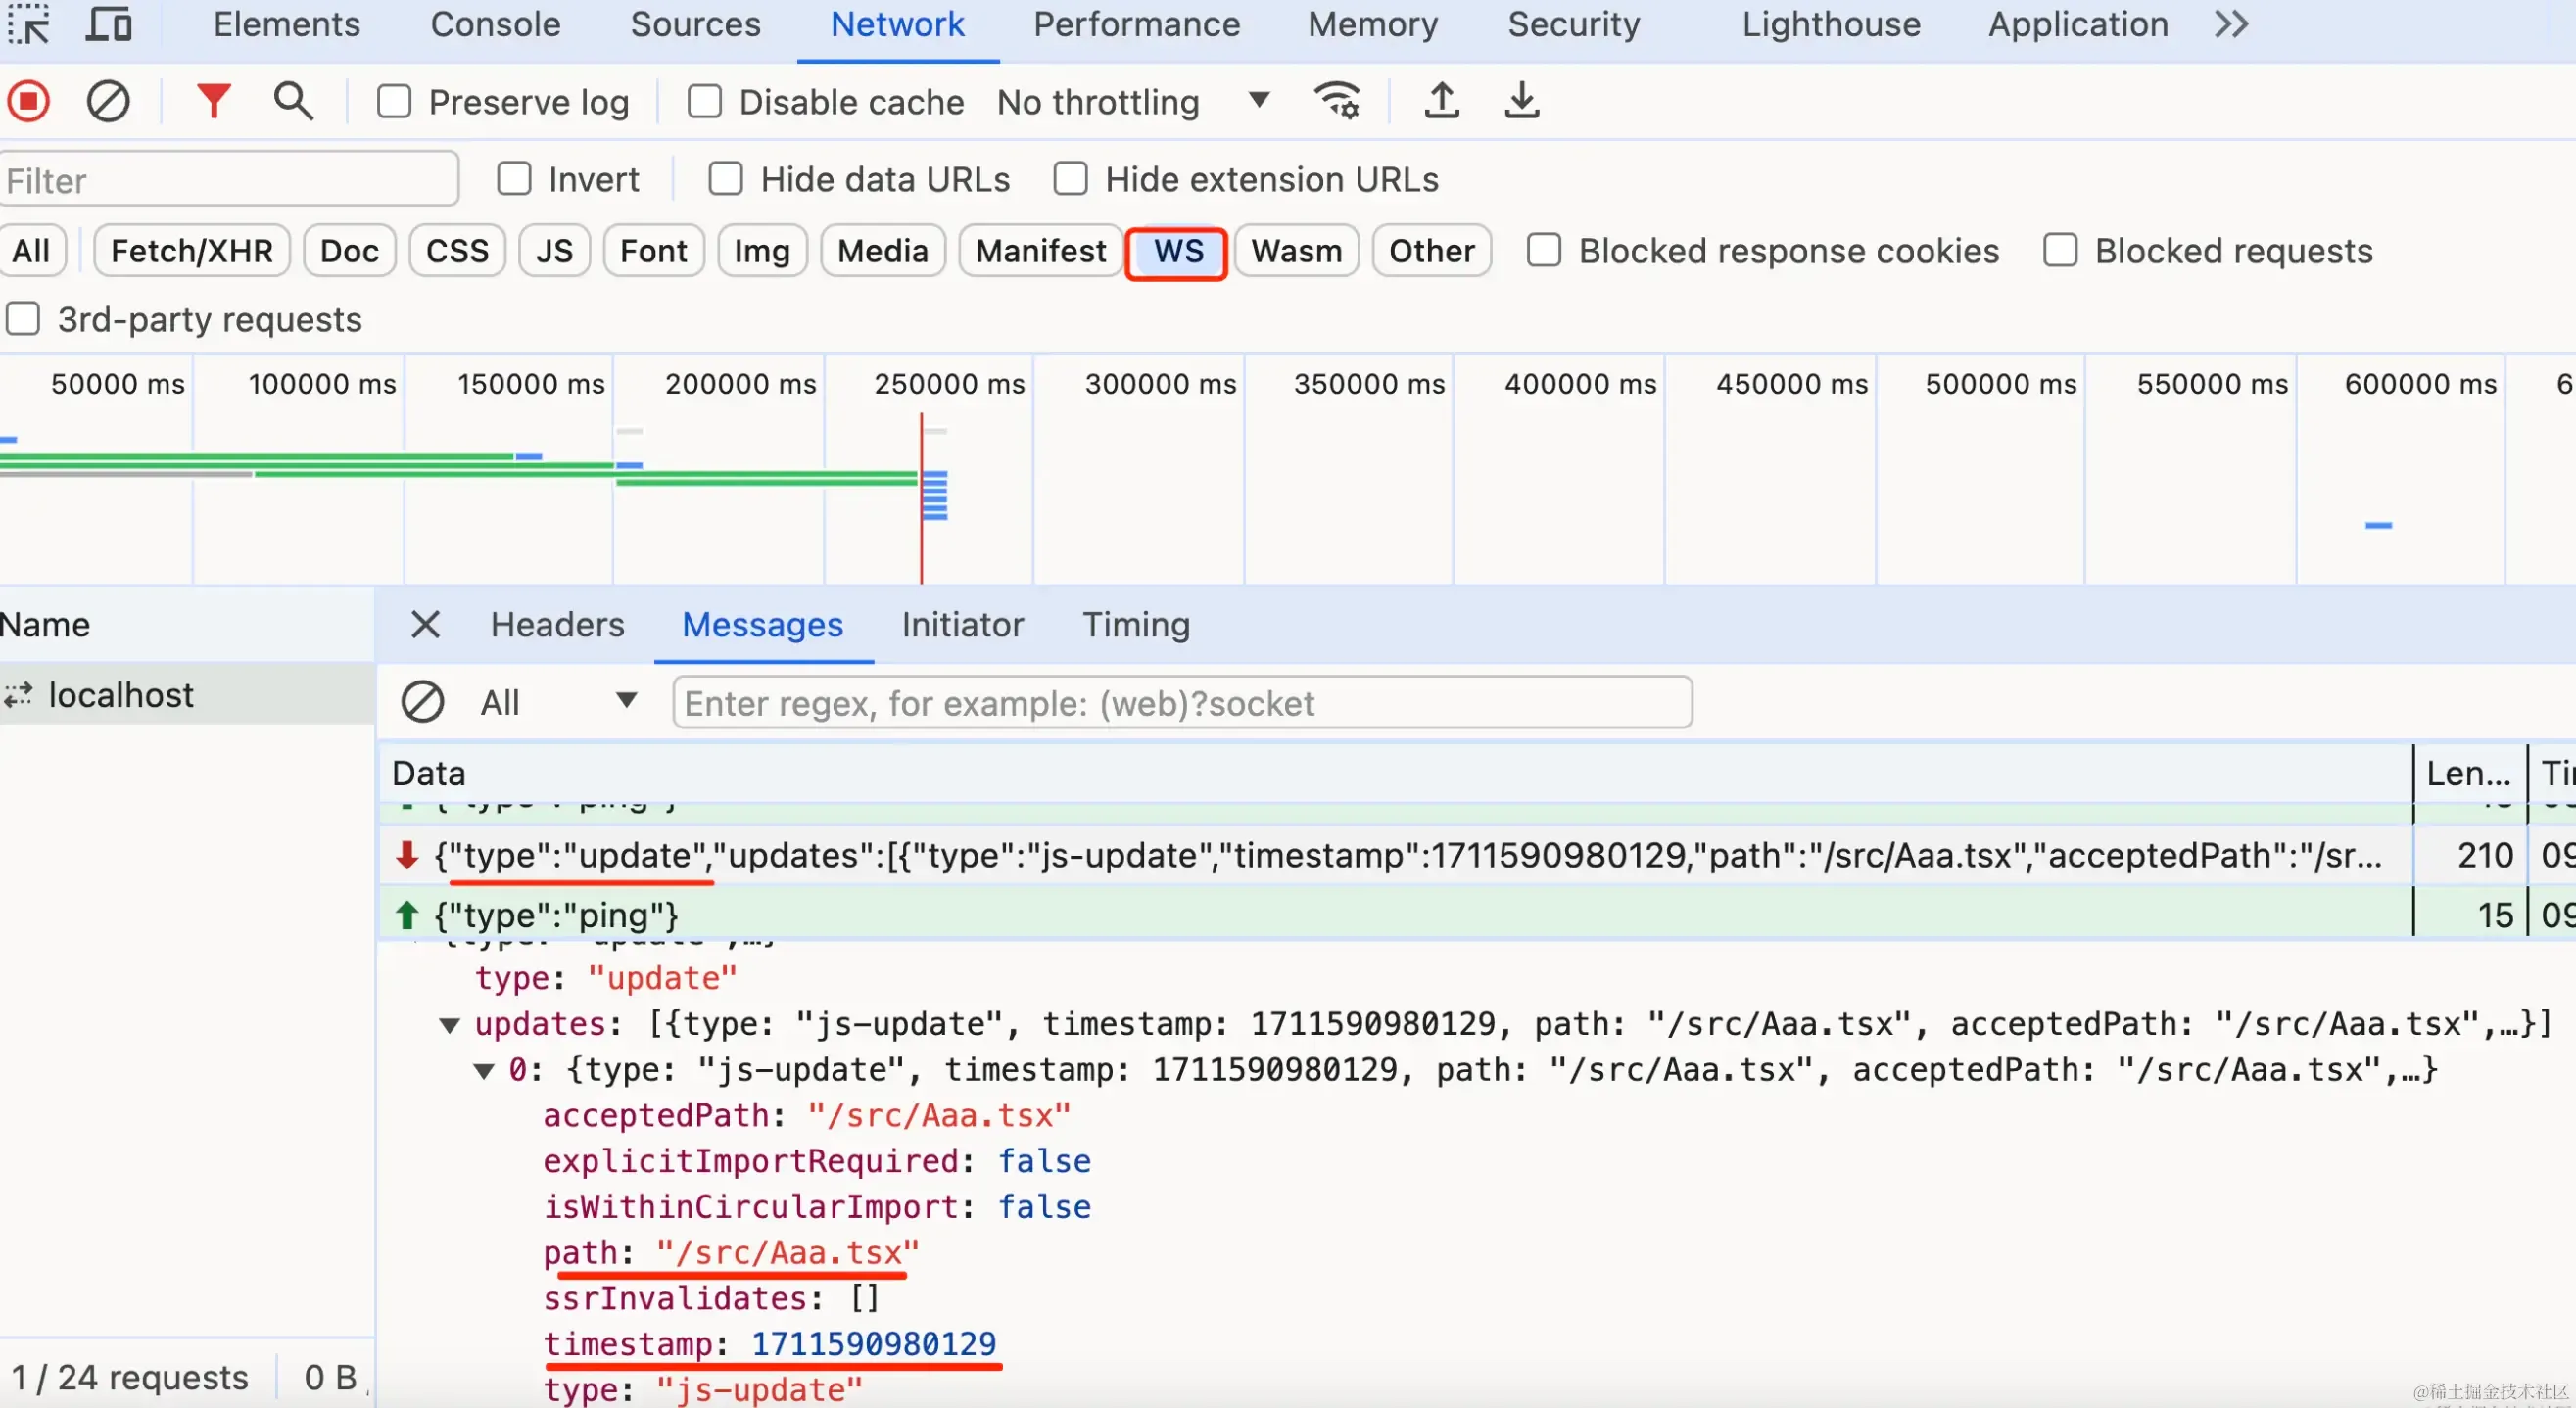Check 3rd-party requests
This screenshot has height=1408, width=2576.
click(x=23, y=319)
